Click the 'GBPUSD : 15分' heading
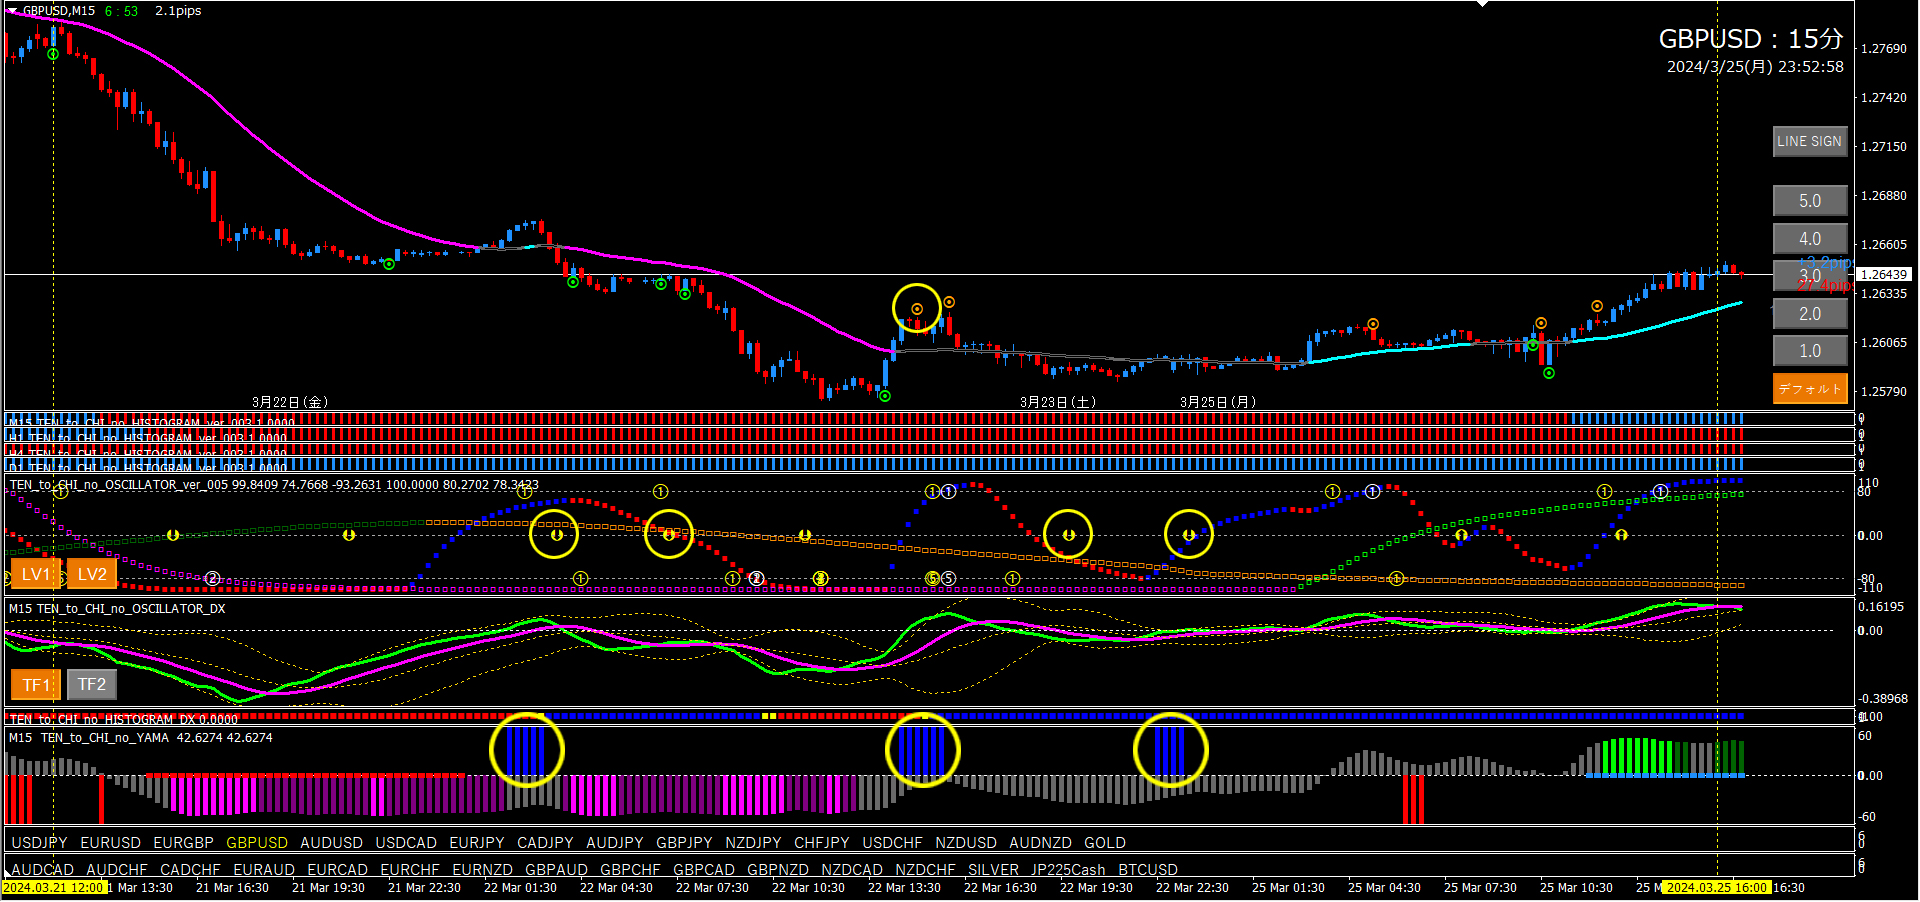The image size is (1920, 902). (x=1751, y=39)
